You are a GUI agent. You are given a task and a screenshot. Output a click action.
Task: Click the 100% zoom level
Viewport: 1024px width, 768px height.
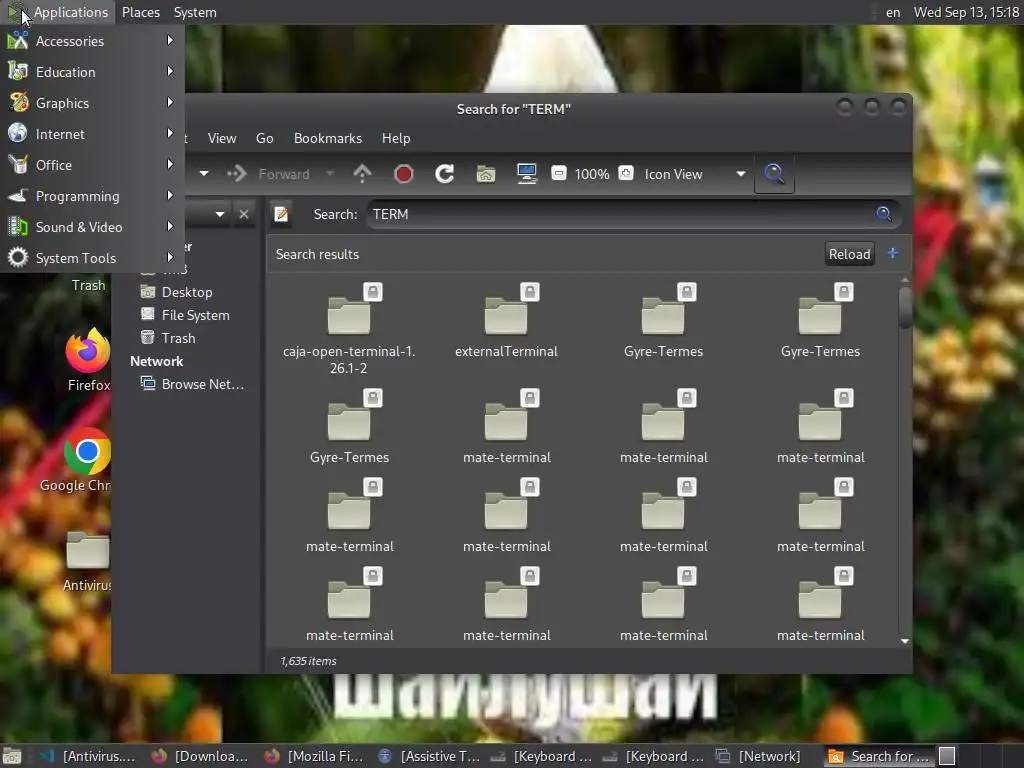coord(592,174)
